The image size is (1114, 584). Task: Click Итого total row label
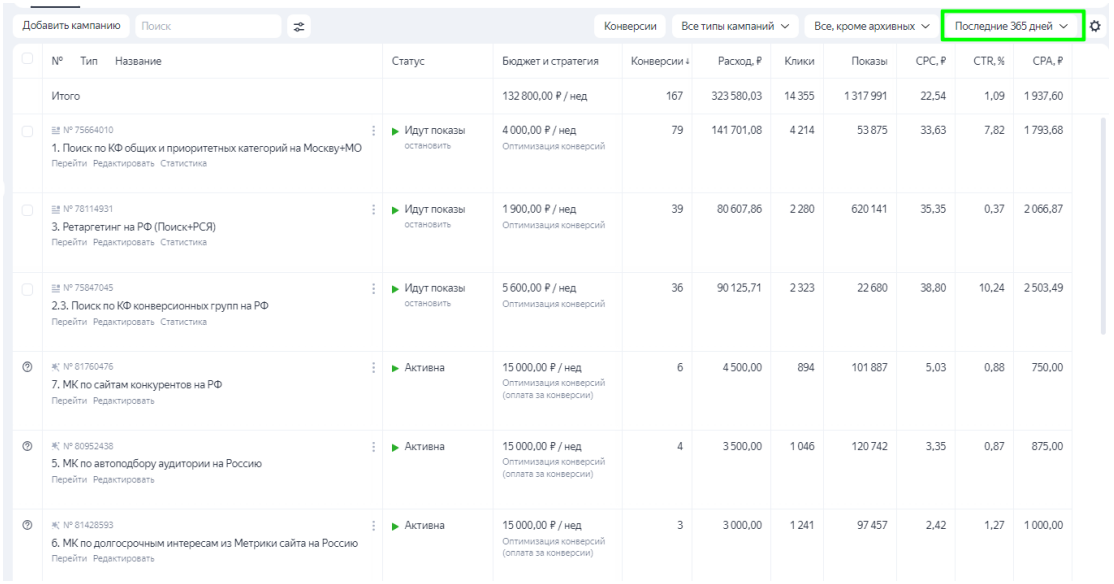65,96
